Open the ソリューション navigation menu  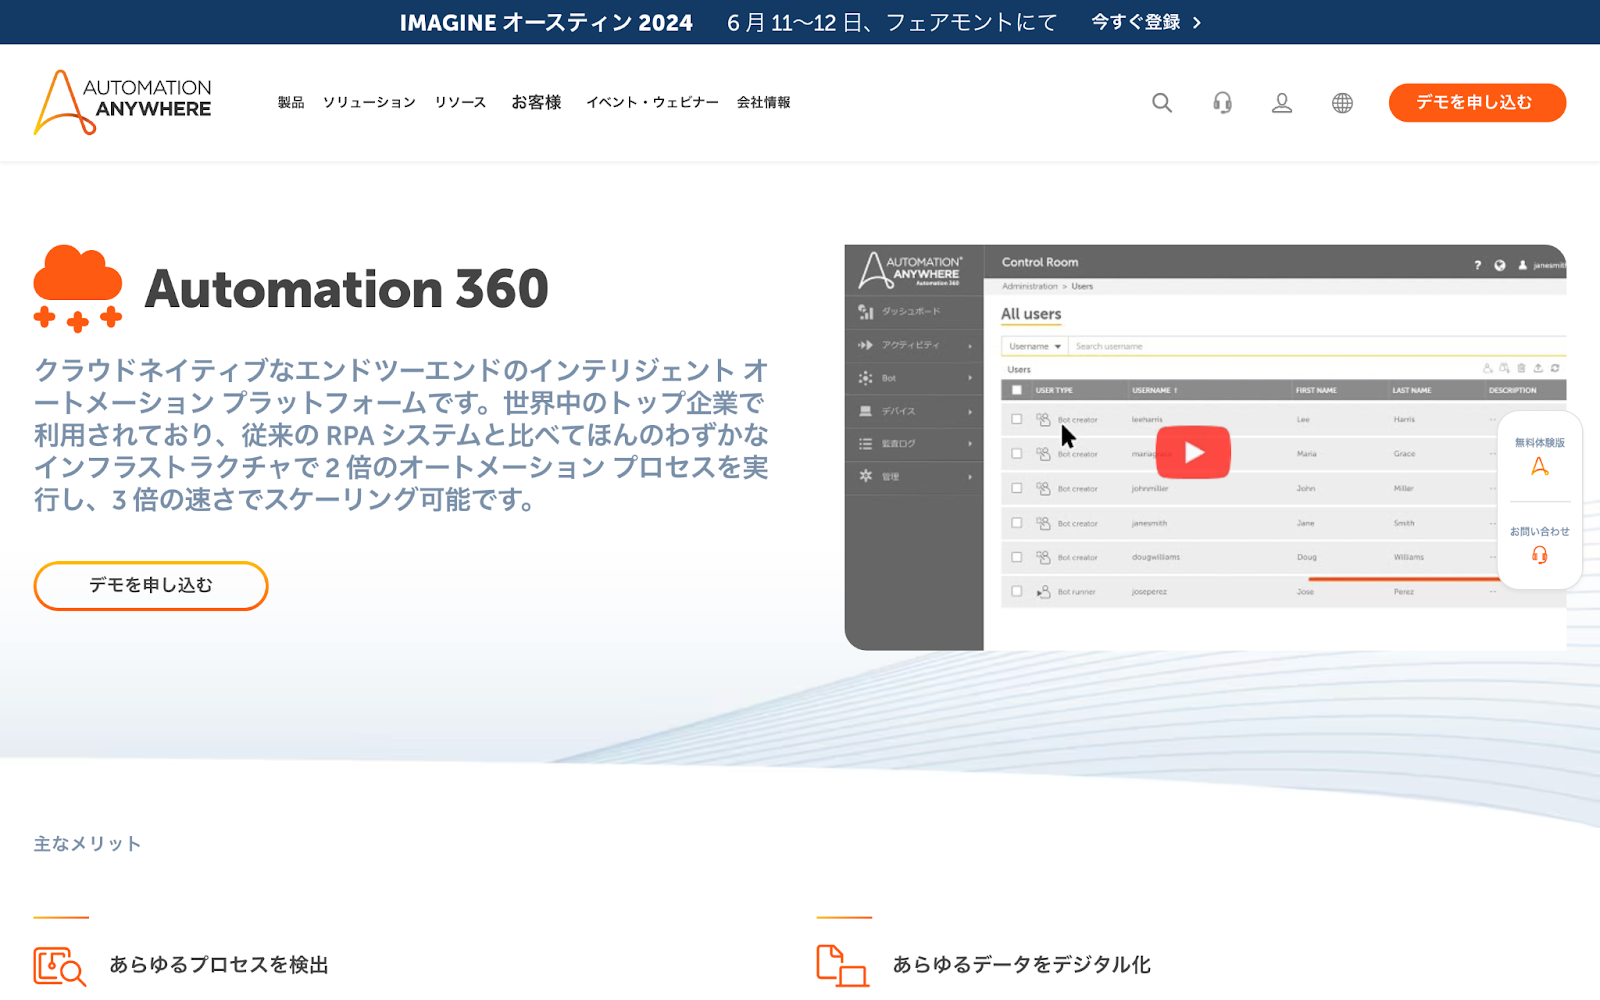coord(369,102)
